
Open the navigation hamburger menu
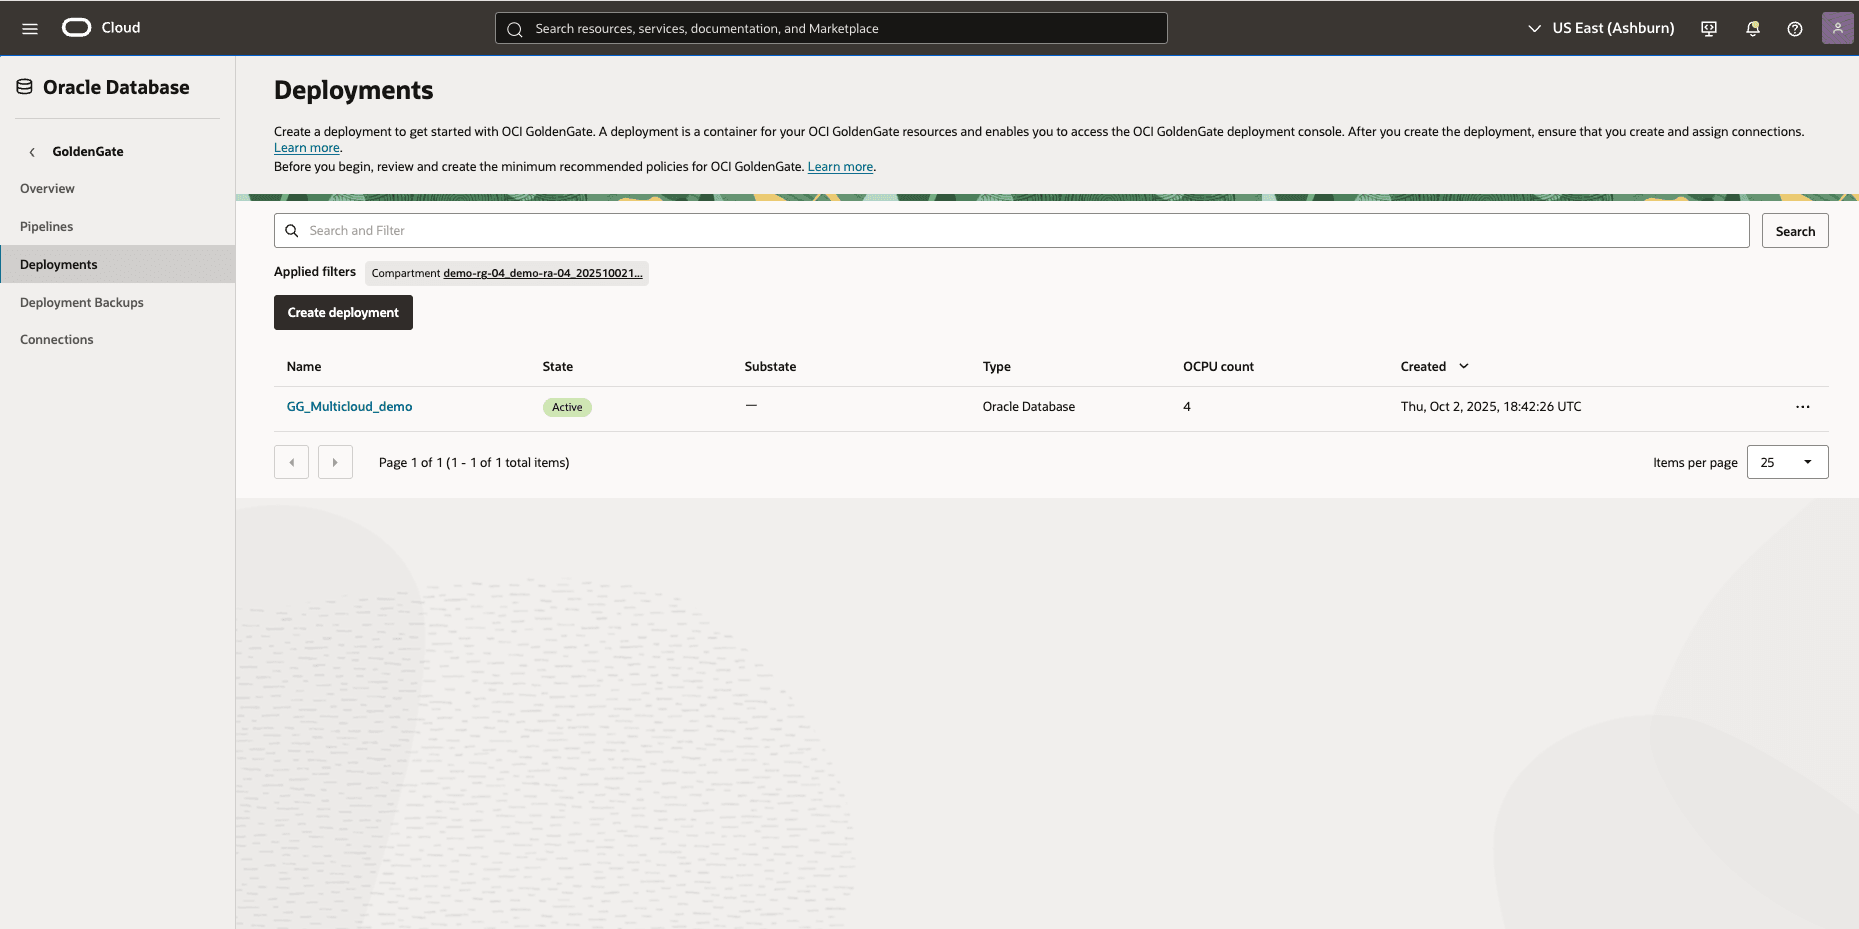29,28
